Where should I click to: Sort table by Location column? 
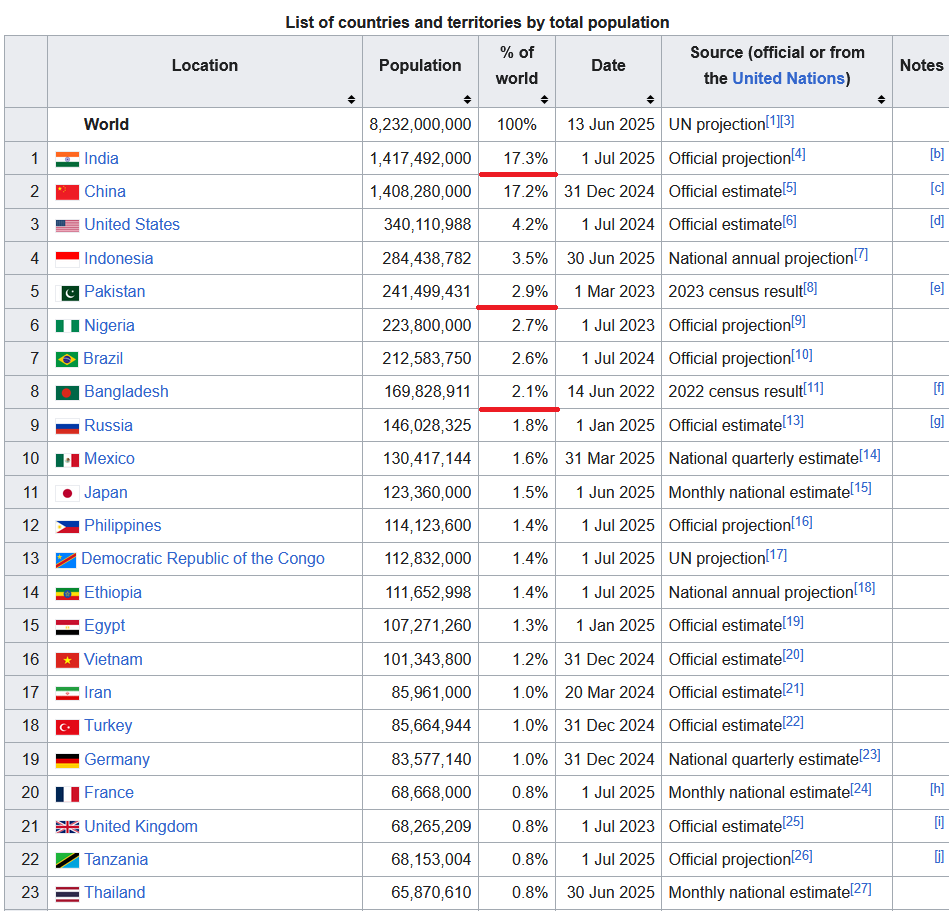coord(351,99)
